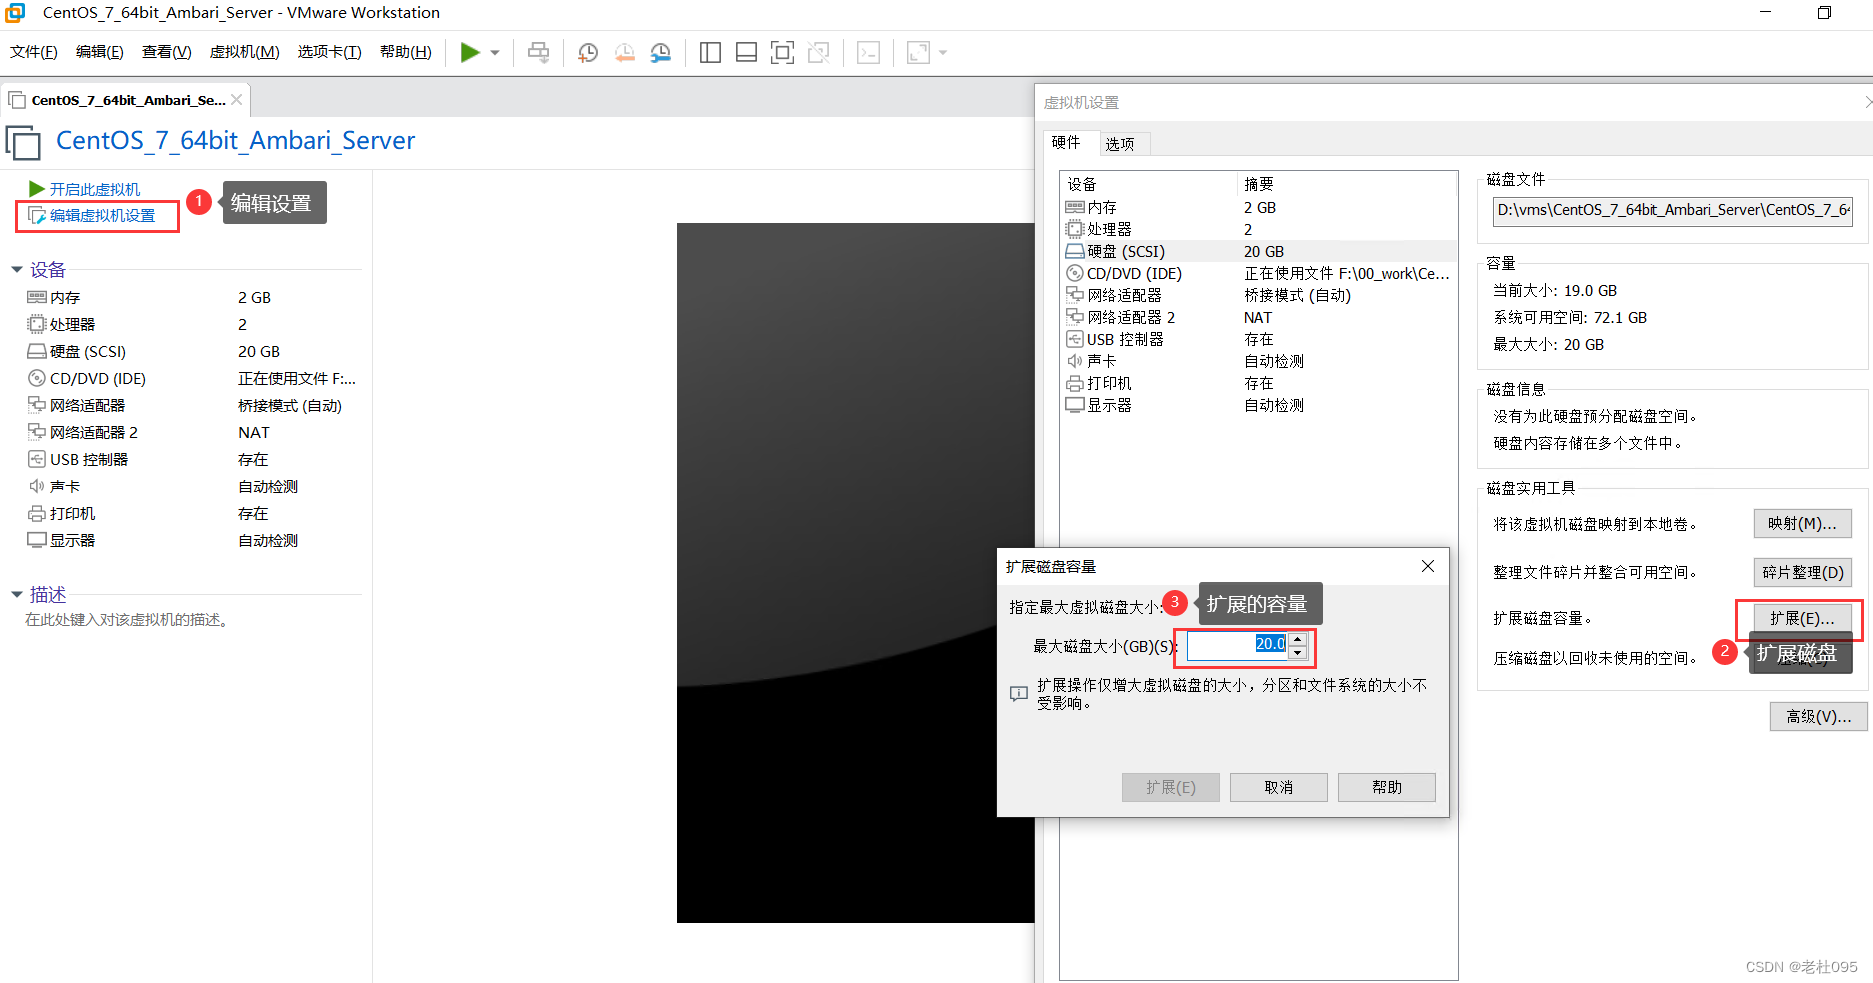1873x983 pixels.
Task: Click the VM screen preview thumbnail
Action: tap(856, 572)
